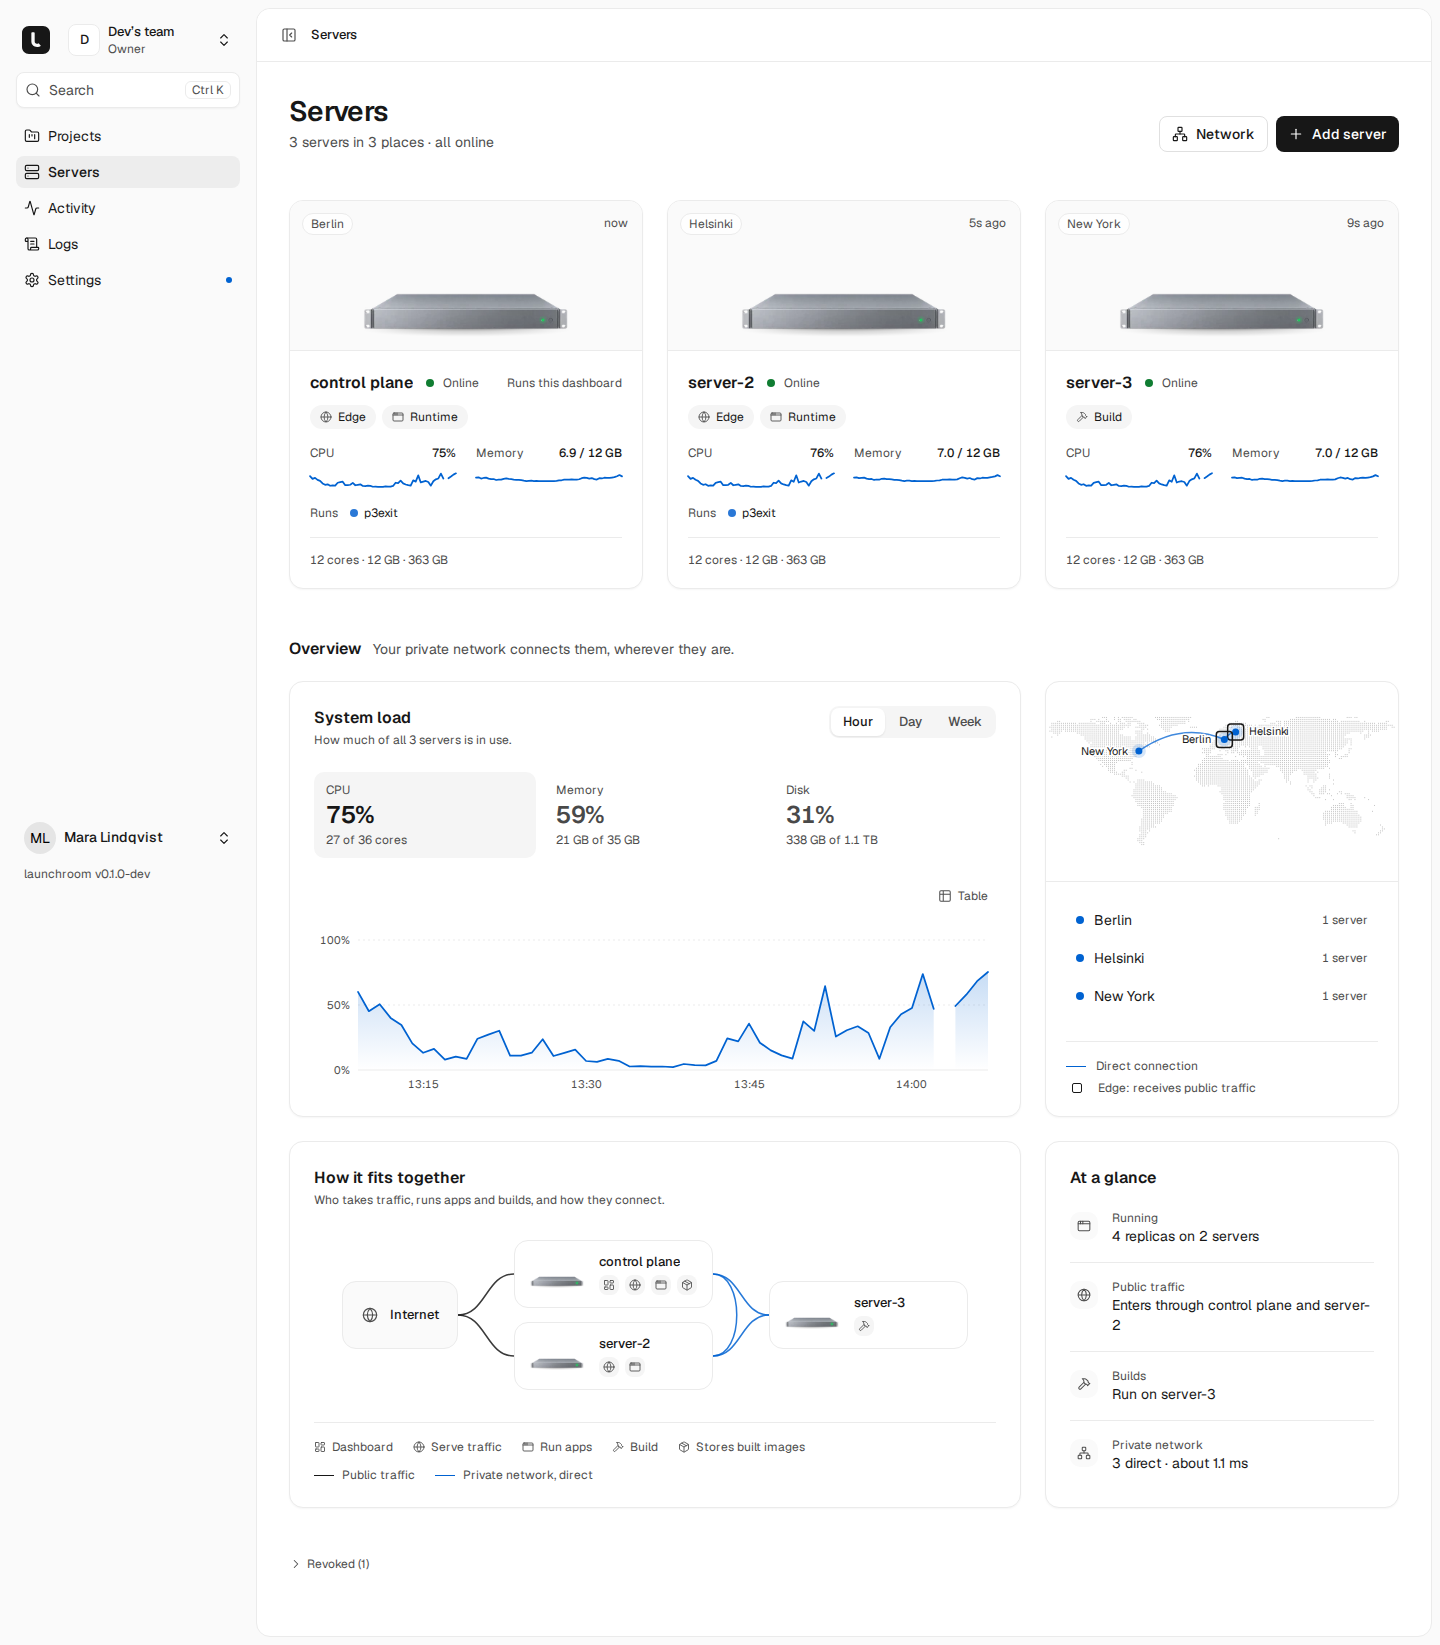Click build hammer icon in server-3 node
1440x1645 pixels.
[864, 1326]
